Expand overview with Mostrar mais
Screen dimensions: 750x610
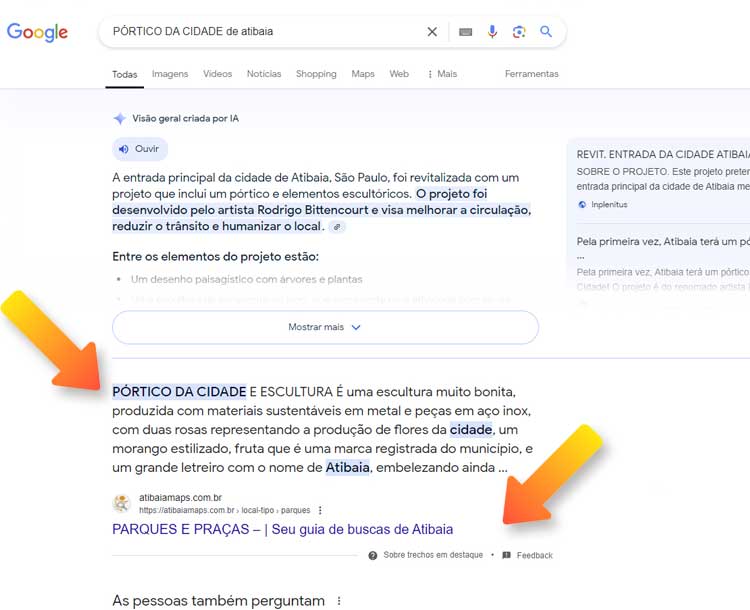pos(325,327)
